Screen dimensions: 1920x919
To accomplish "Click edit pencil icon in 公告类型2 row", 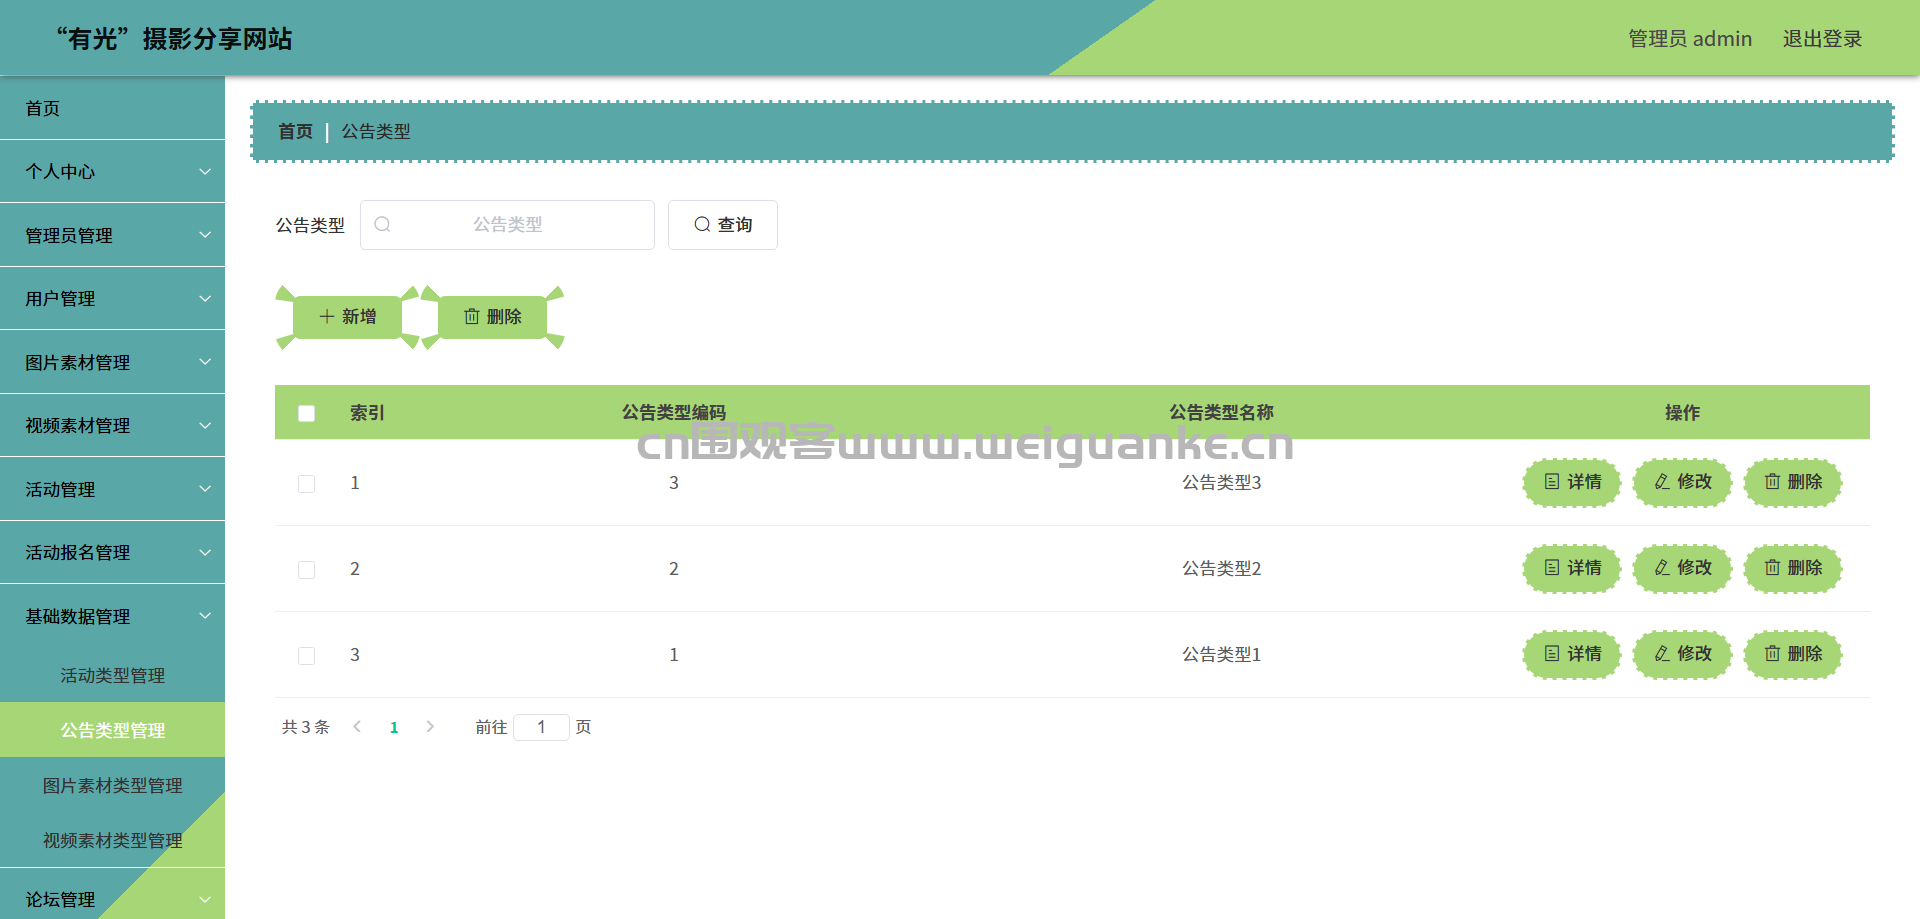I will 1662,568.
